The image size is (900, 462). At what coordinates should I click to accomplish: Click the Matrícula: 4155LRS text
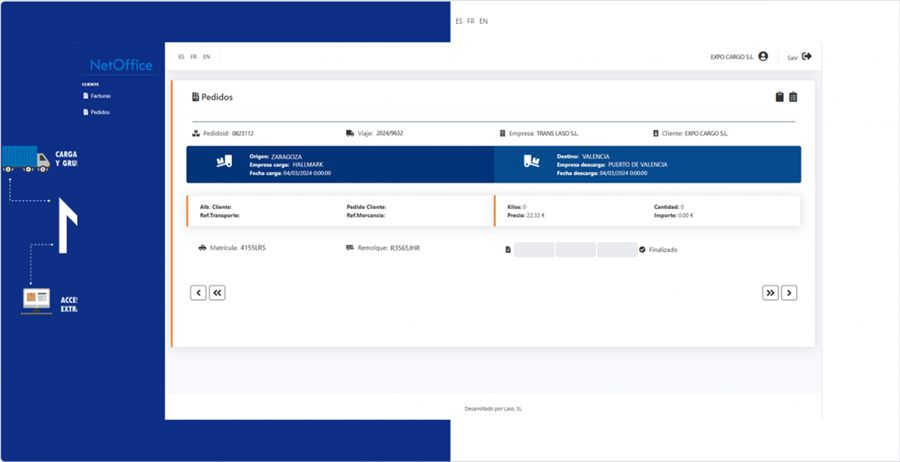(238, 248)
